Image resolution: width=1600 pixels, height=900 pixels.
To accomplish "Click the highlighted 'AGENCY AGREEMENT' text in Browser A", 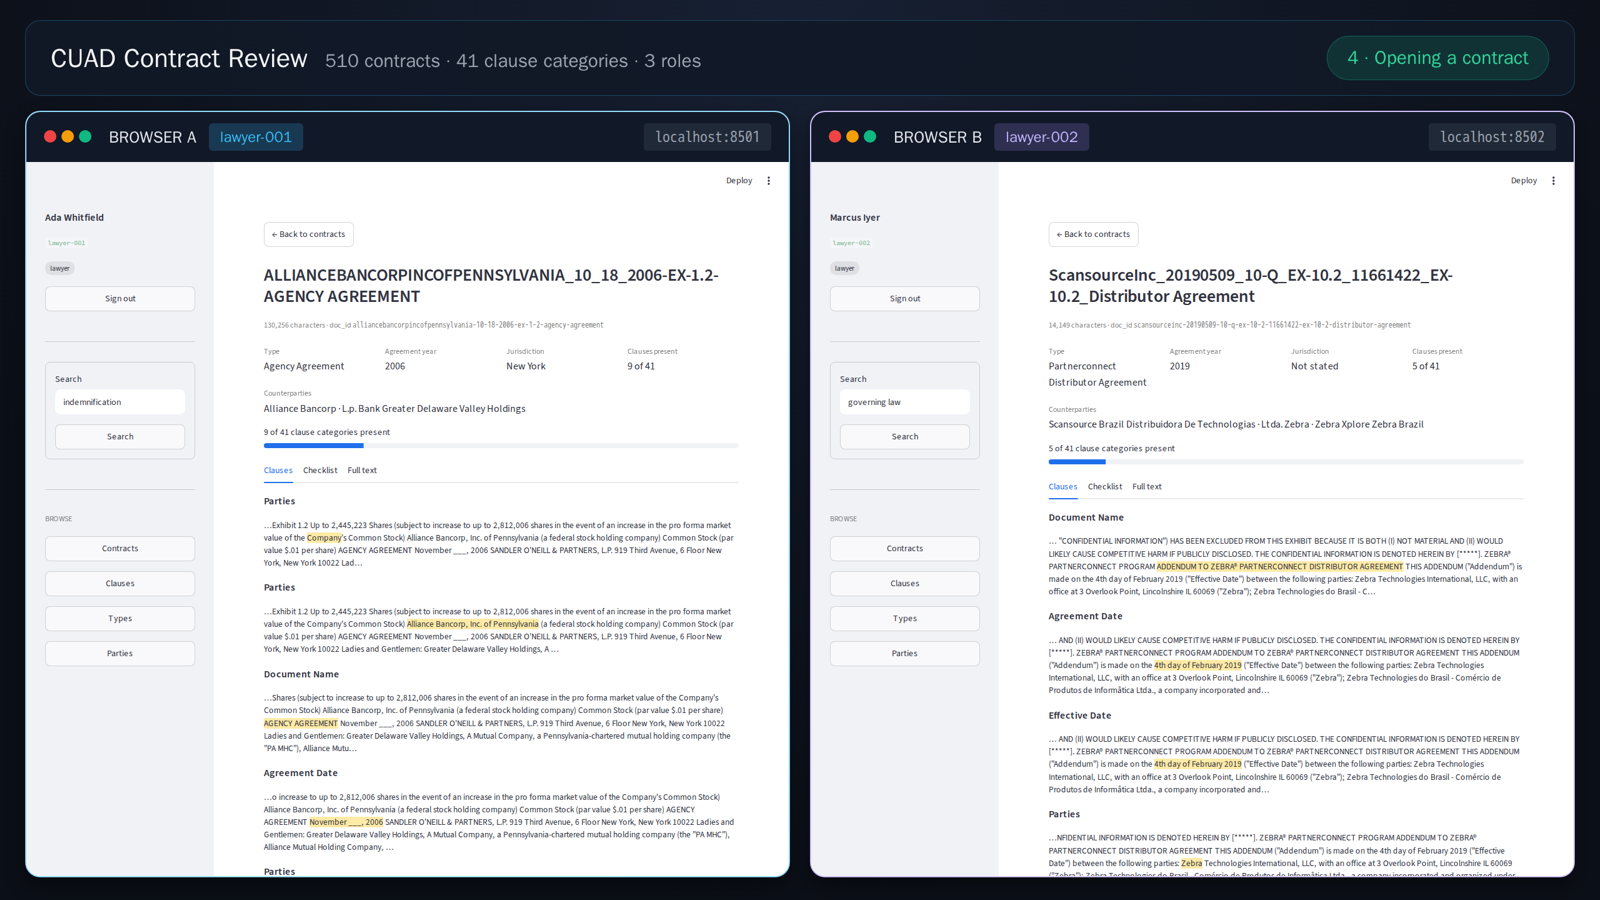I will [301, 723].
